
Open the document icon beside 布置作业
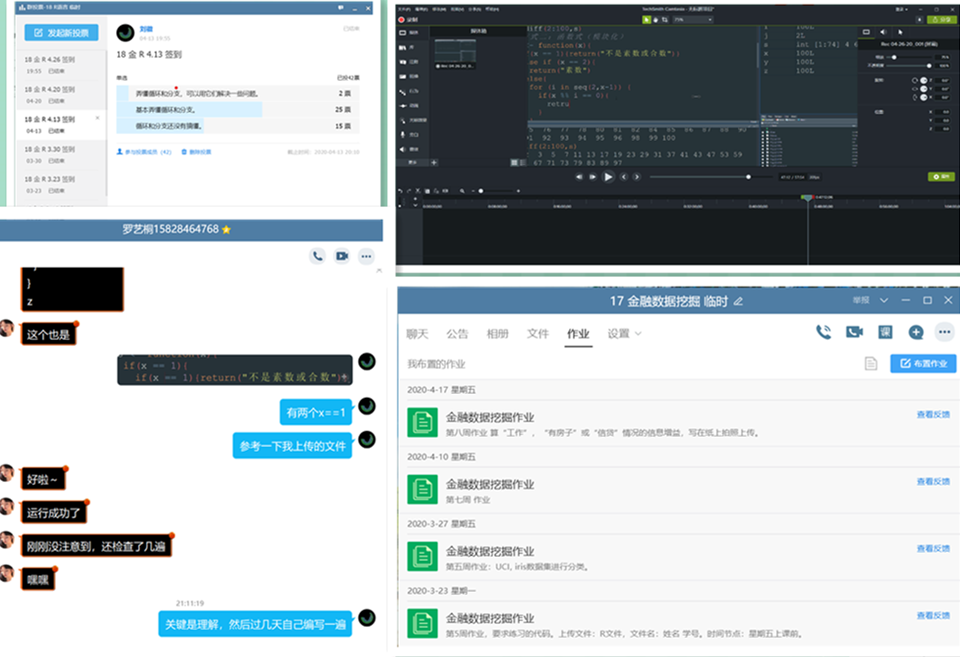coord(871,364)
